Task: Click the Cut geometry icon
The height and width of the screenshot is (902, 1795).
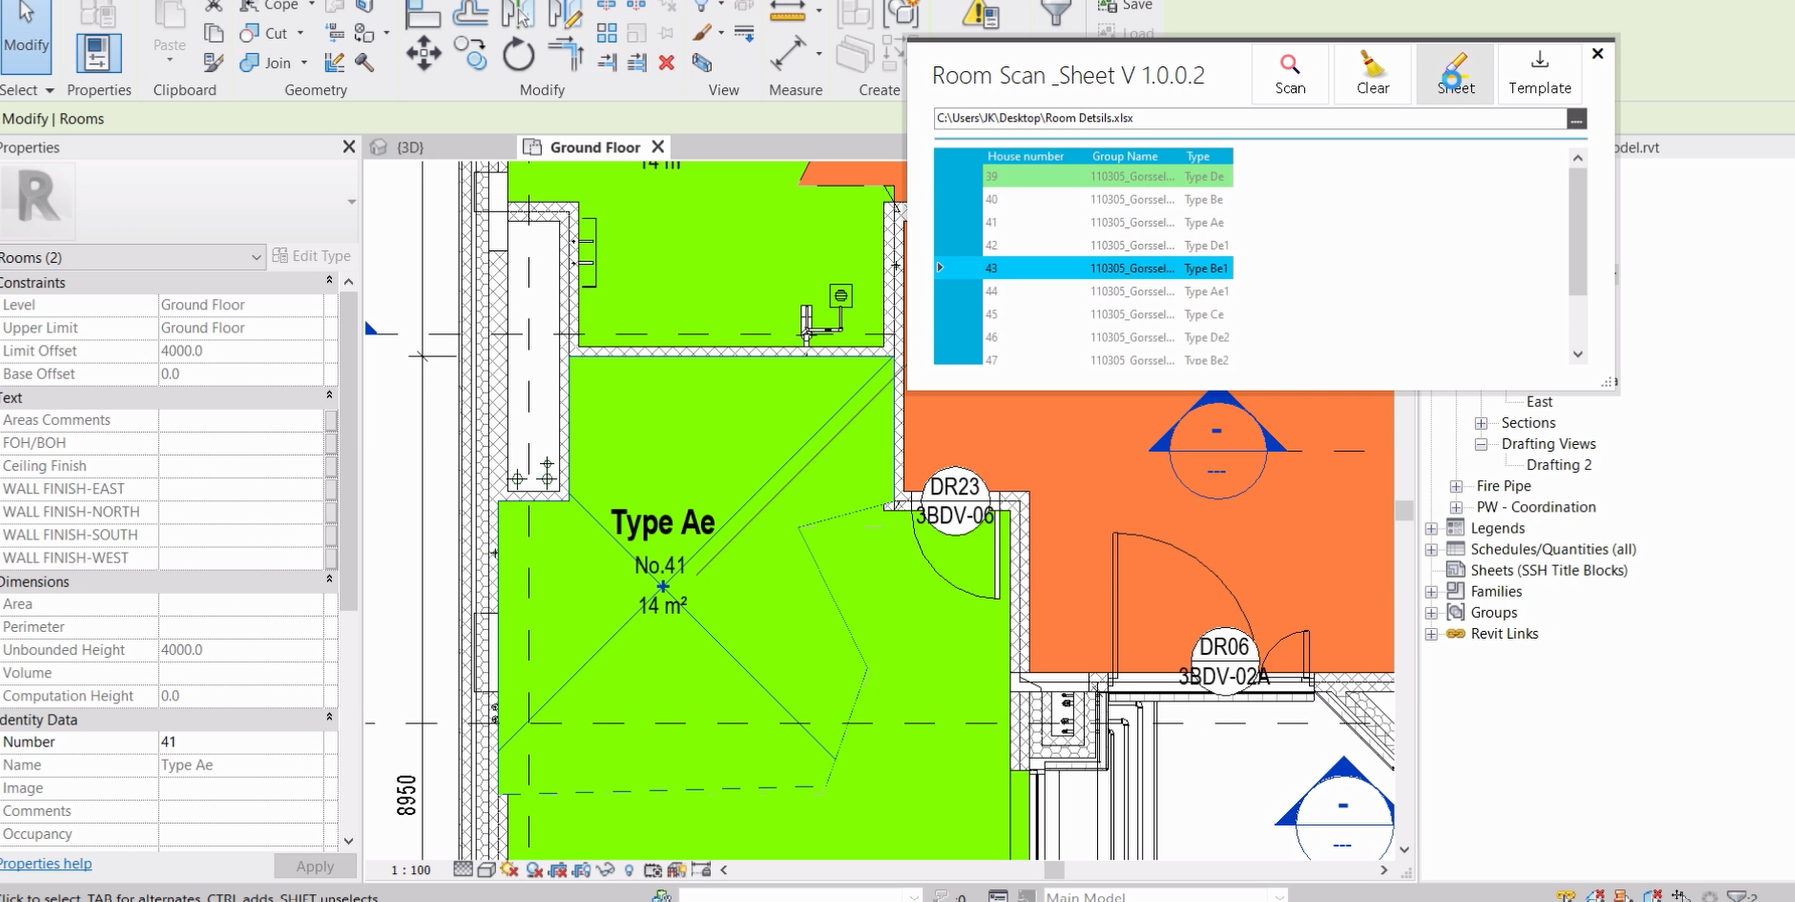Action: tap(249, 33)
